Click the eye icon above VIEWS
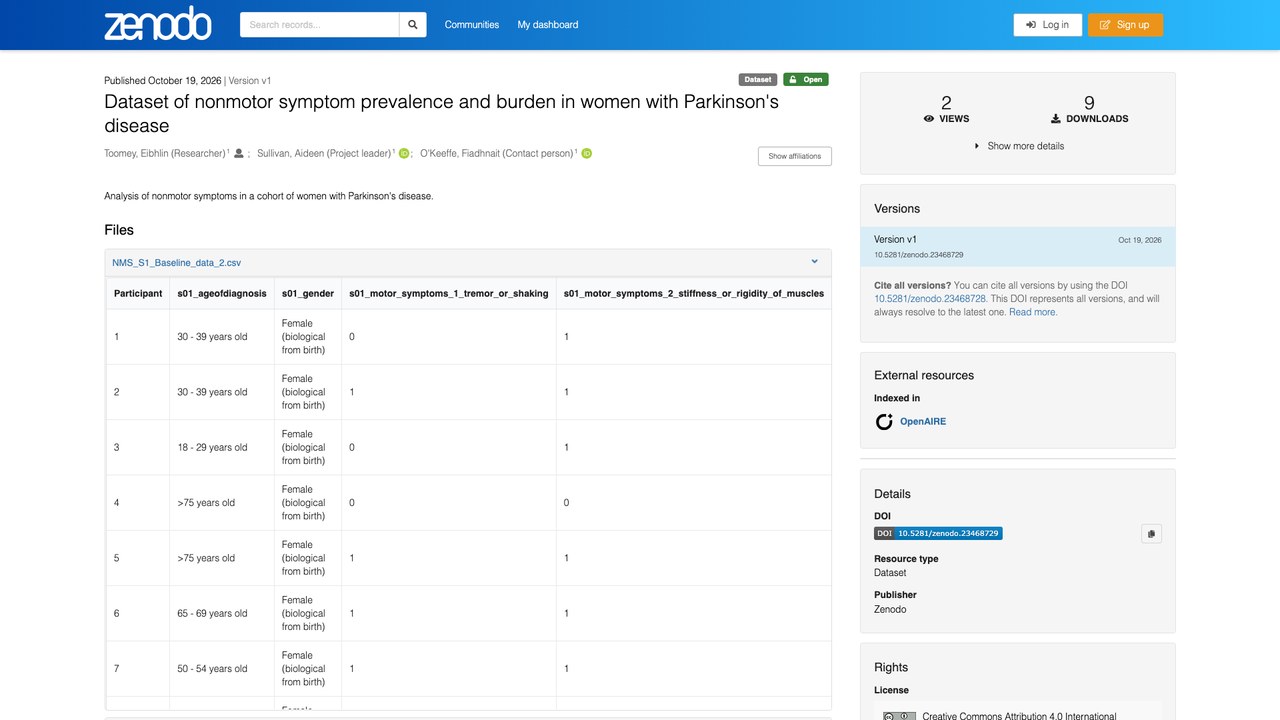 929,119
